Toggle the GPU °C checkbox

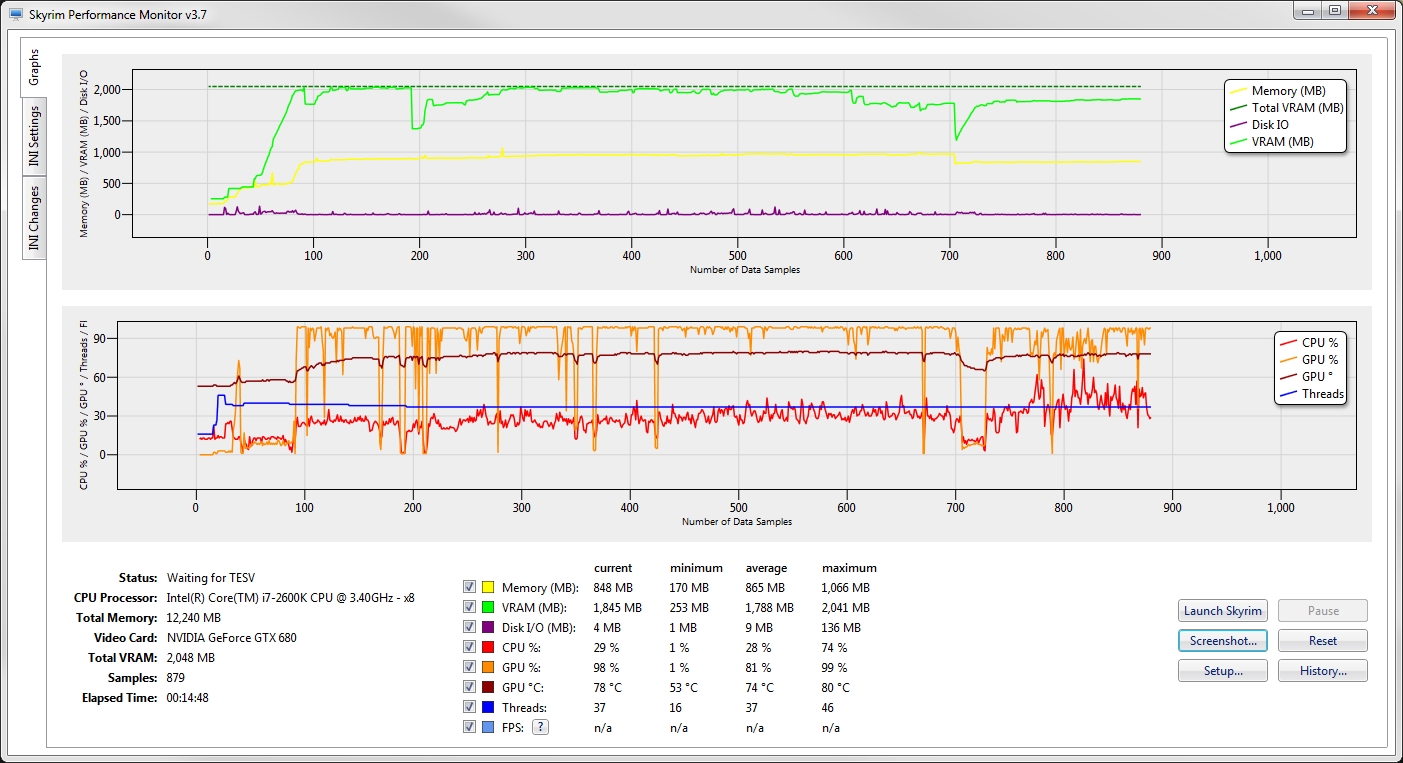(x=469, y=688)
